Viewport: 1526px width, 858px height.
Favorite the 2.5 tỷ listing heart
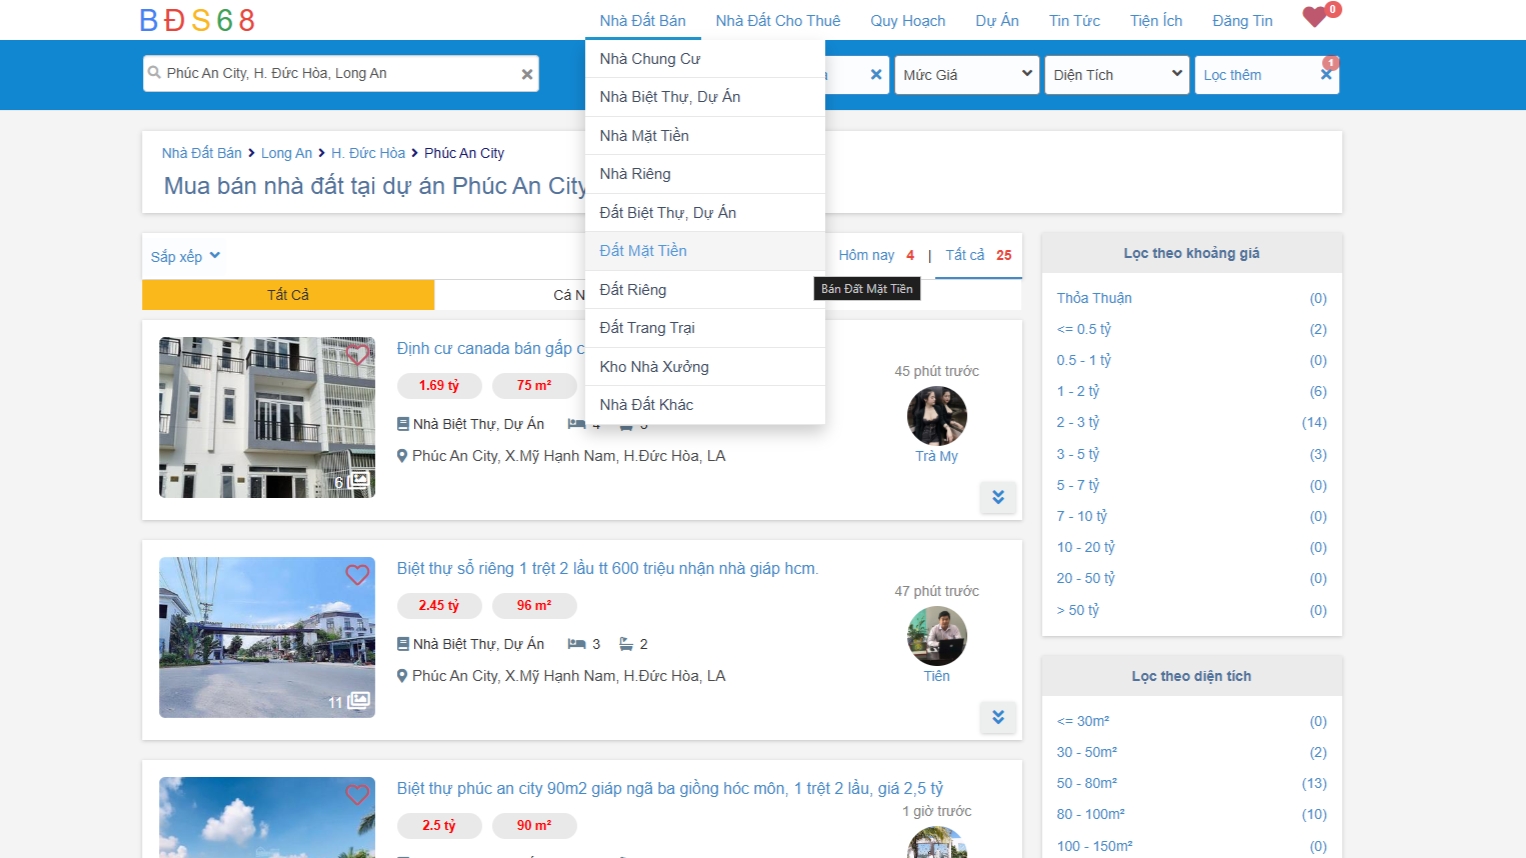coord(357,795)
